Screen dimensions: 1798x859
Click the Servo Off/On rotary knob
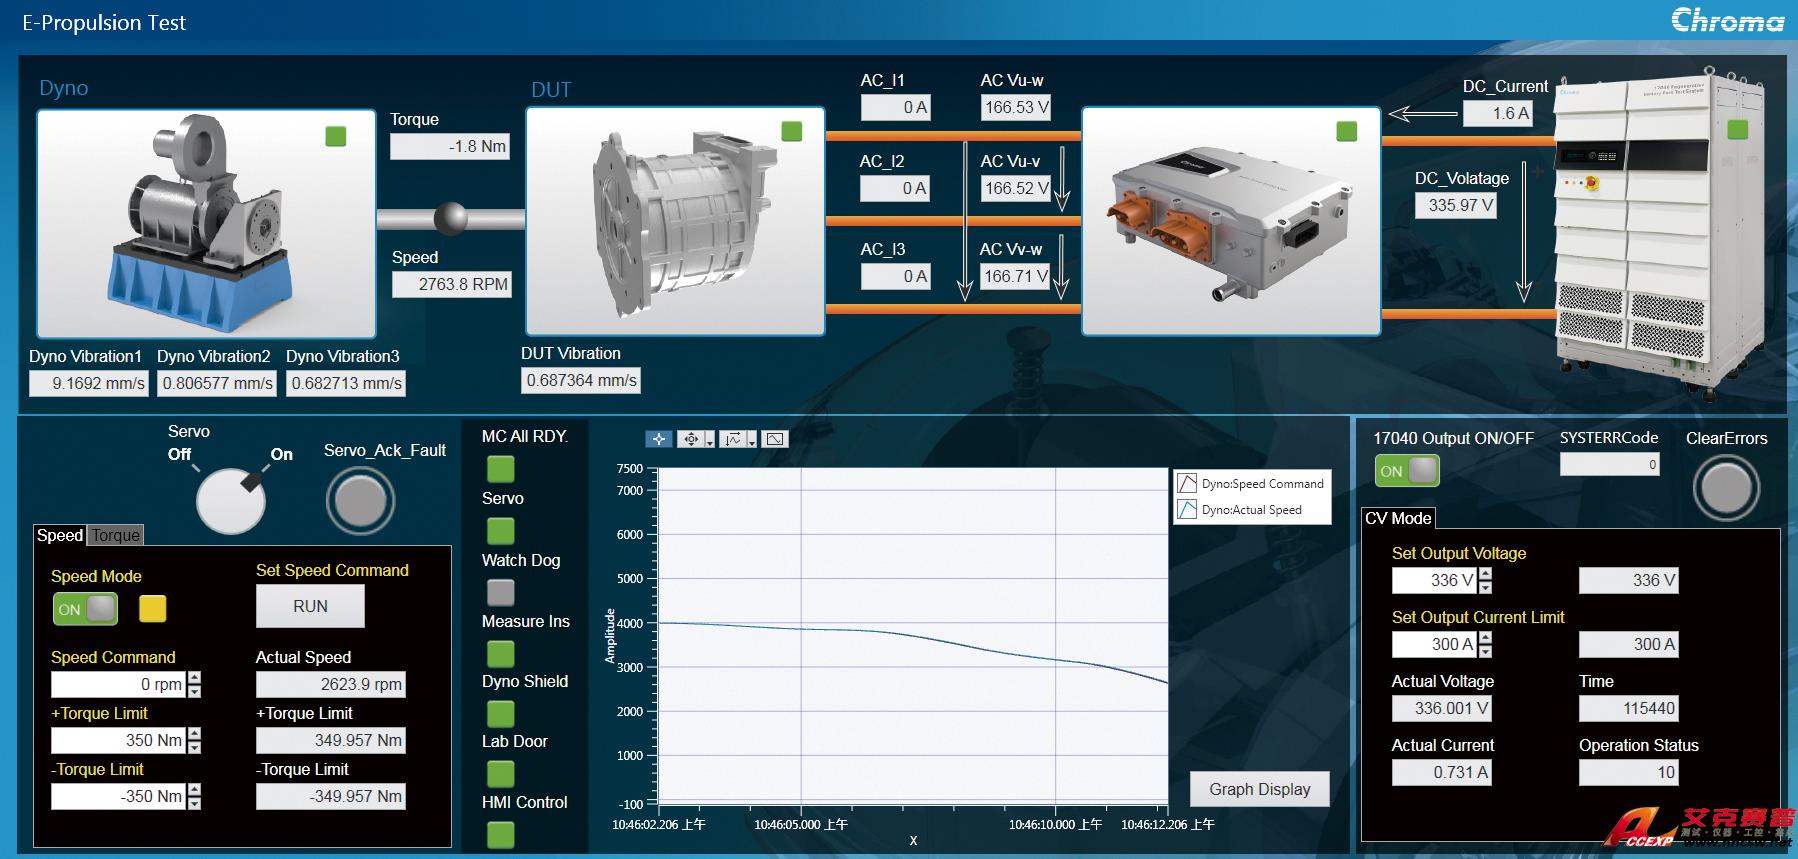click(231, 500)
